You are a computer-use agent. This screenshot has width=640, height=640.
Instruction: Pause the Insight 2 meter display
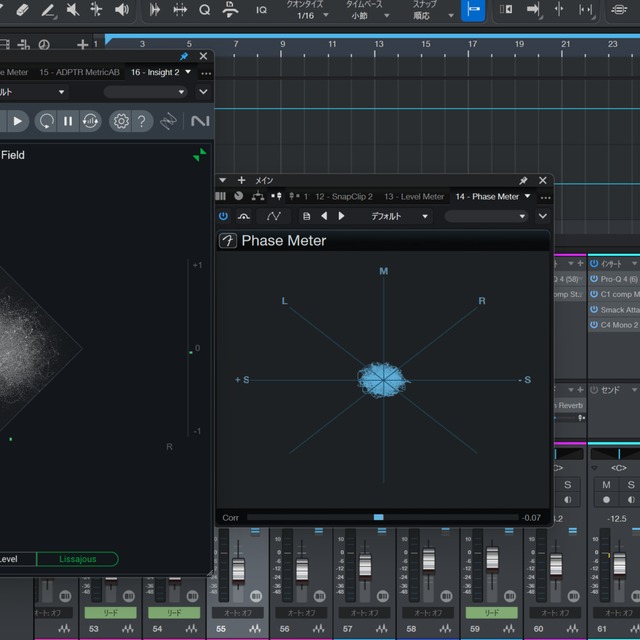coord(68,121)
